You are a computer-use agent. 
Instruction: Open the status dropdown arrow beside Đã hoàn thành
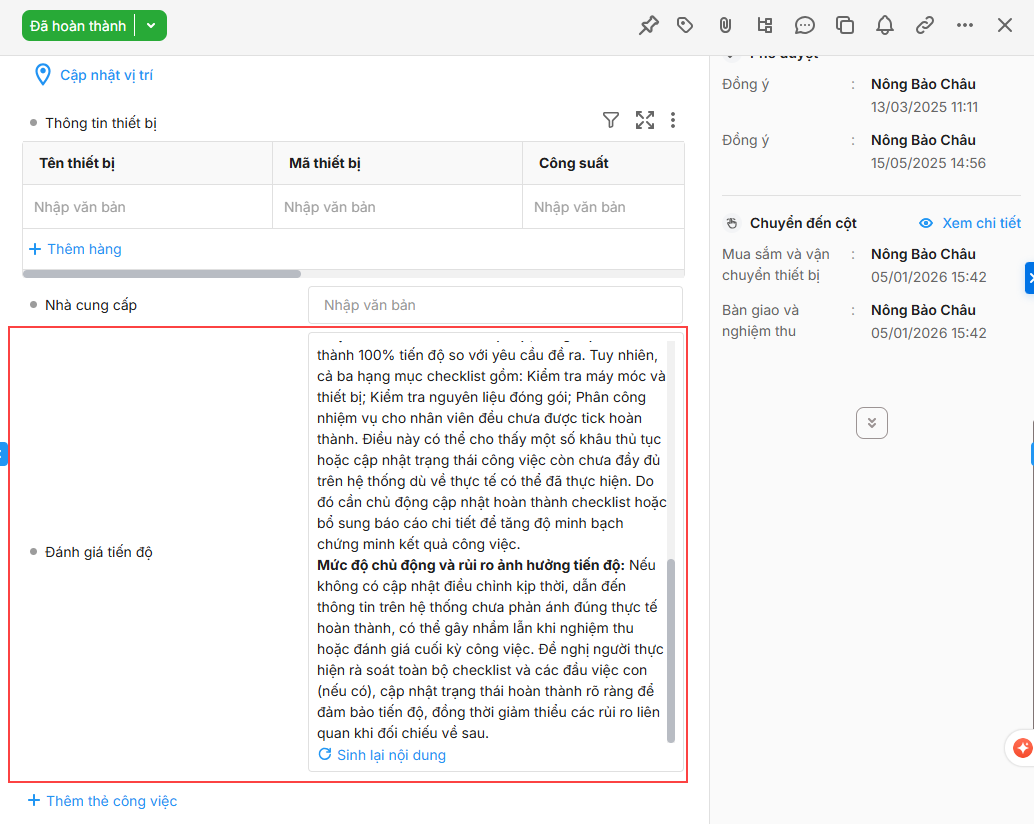pos(151,26)
